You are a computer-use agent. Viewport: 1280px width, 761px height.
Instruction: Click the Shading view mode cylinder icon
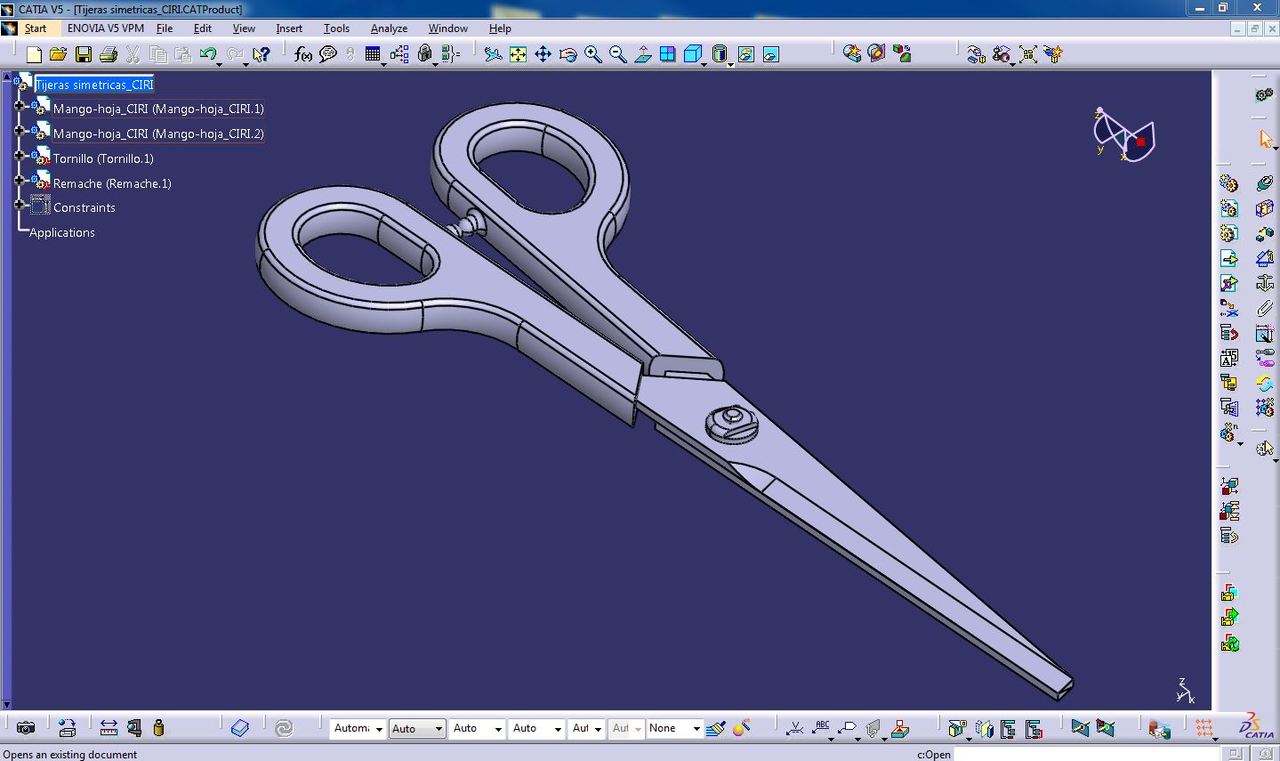coord(720,54)
